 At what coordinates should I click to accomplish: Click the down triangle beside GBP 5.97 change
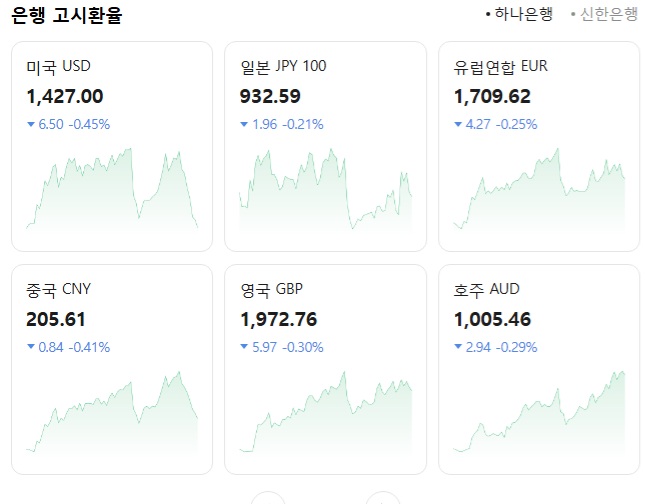click(244, 348)
